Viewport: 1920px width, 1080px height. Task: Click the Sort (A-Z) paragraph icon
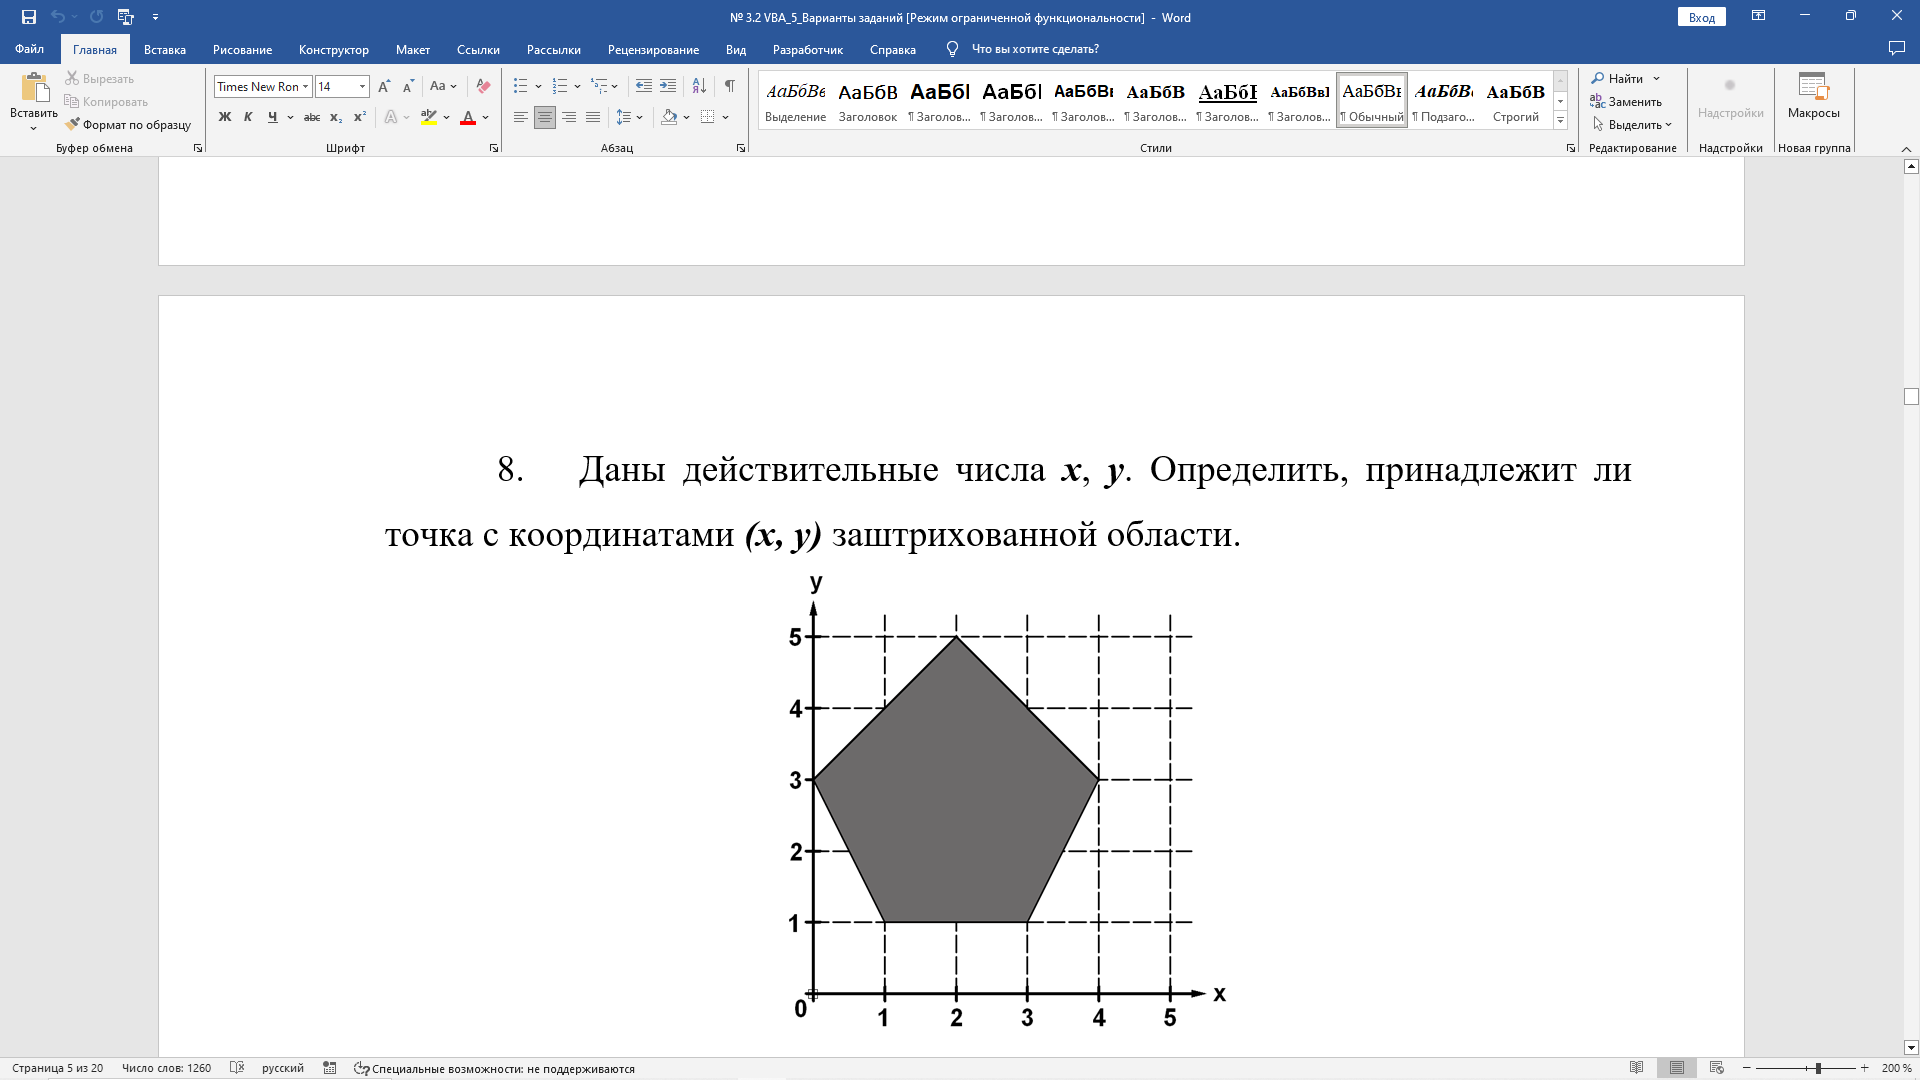pyautogui.click(x=699, y=86)
